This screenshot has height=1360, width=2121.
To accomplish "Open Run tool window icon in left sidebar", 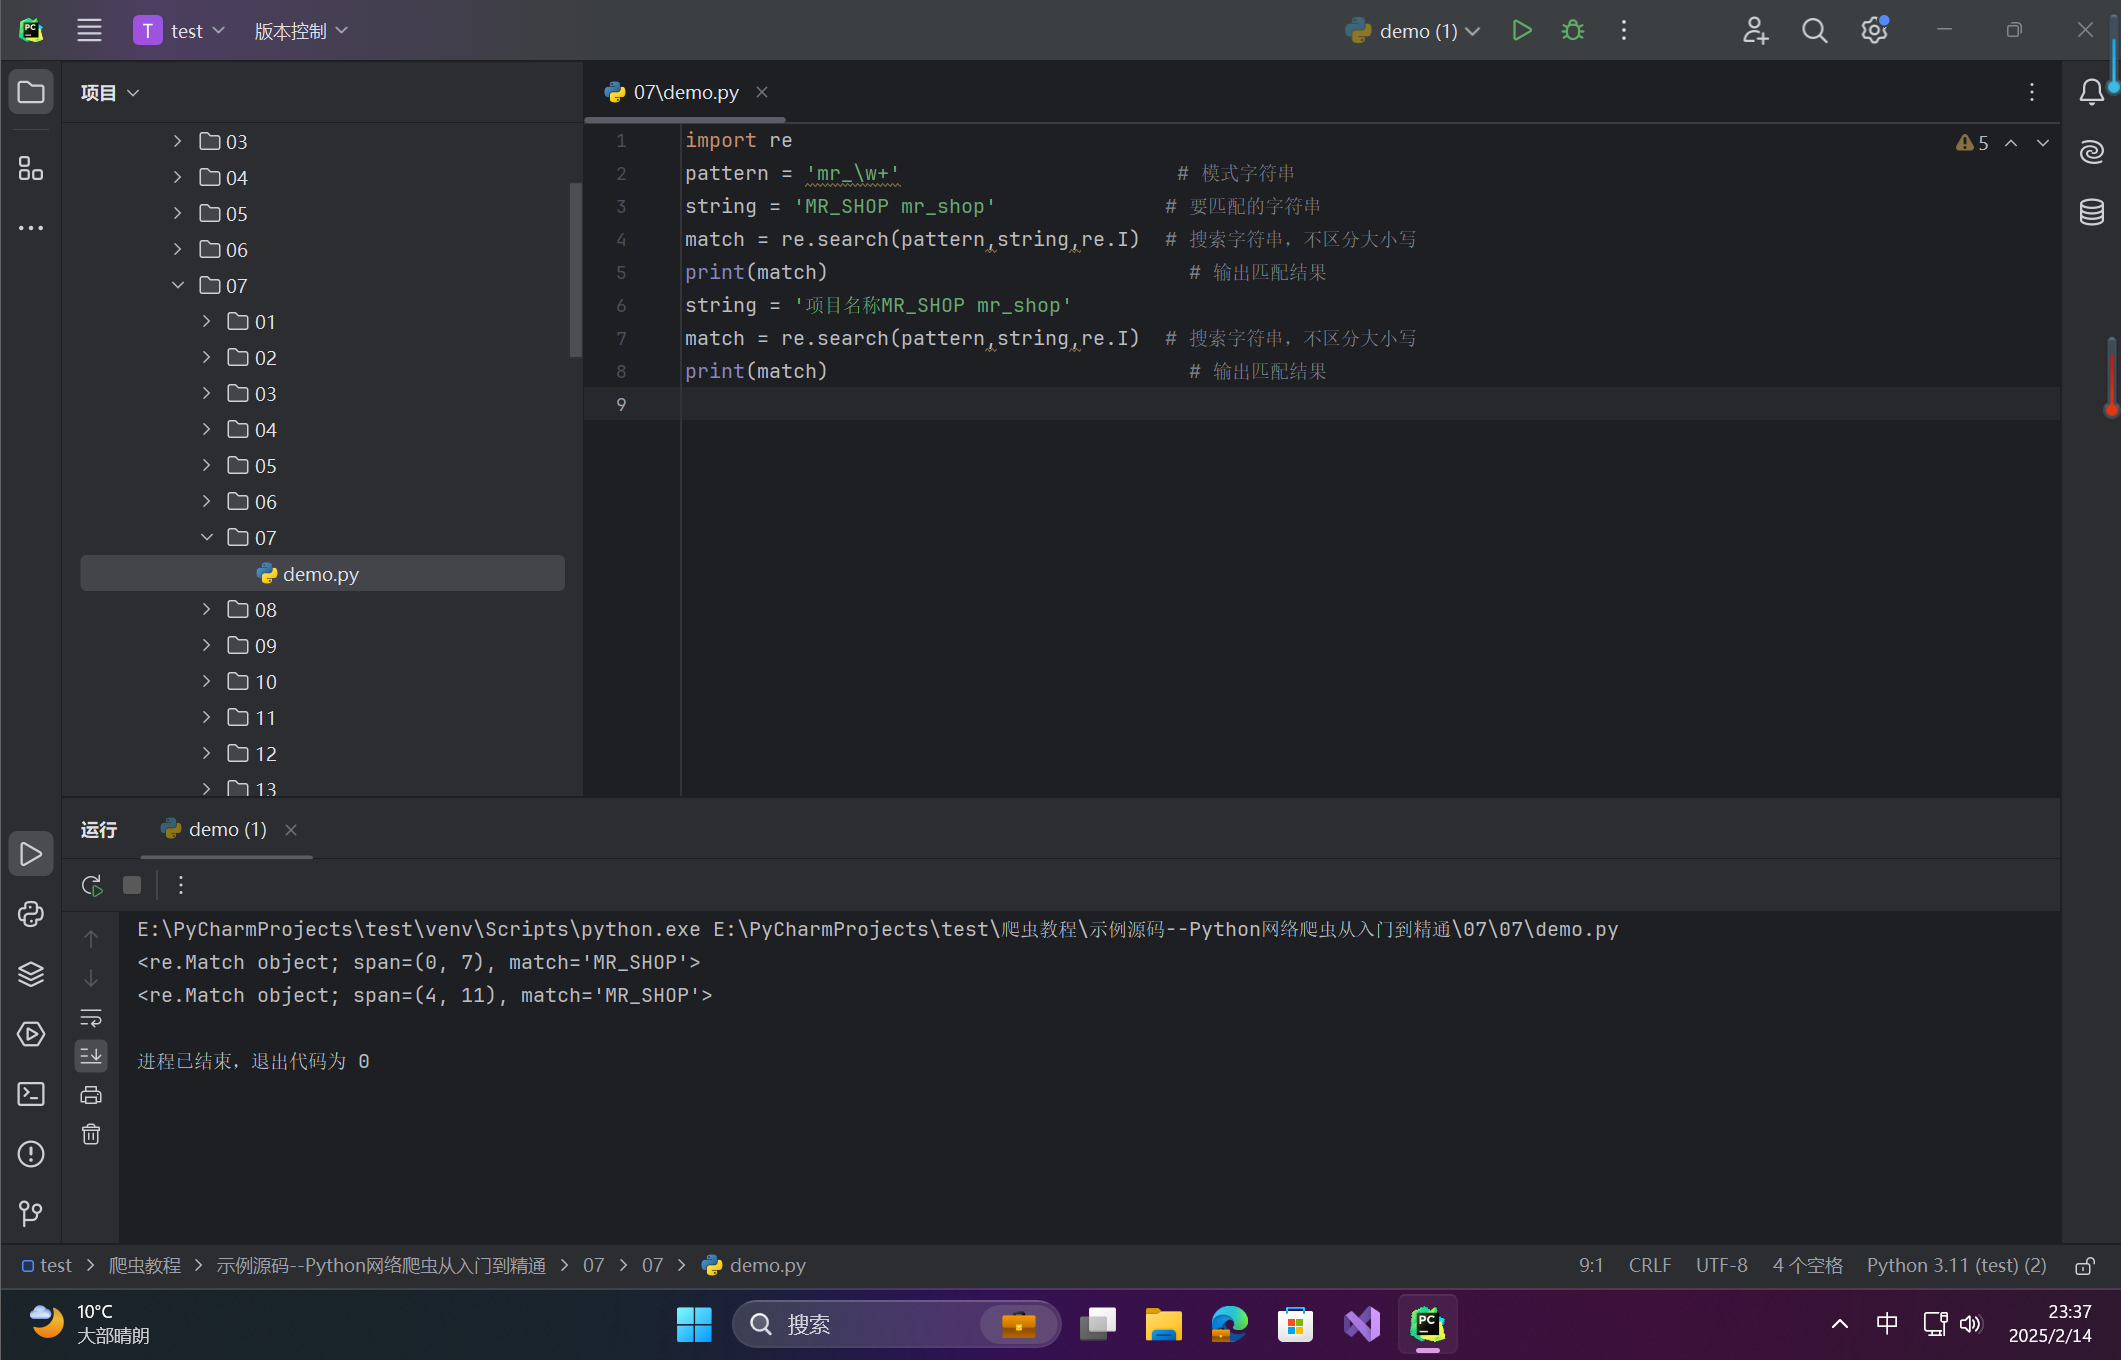I will click(31, 854).
